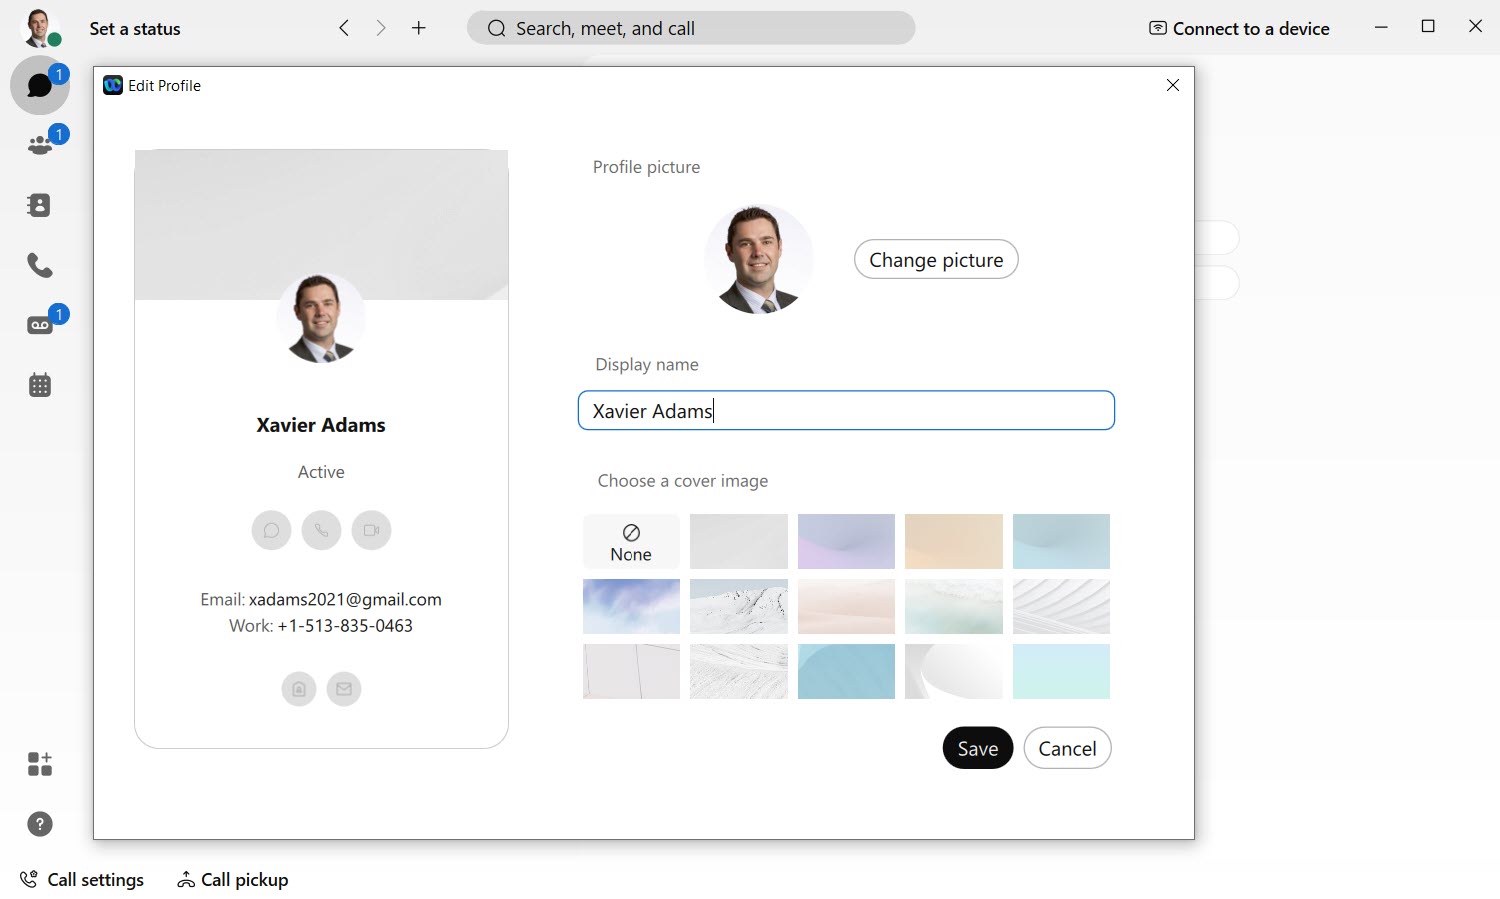1500x899 pixels.
Task: Open the Voicemail icon in sidebar
Action: point(40,325)
